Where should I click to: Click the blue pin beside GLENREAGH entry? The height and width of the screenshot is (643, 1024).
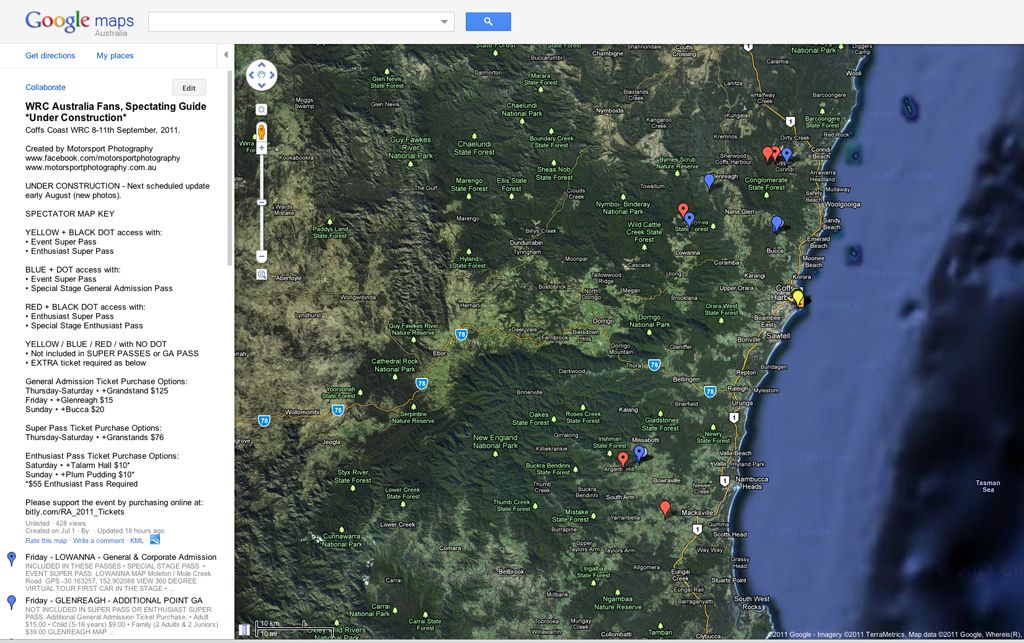(x=11, y=602)
